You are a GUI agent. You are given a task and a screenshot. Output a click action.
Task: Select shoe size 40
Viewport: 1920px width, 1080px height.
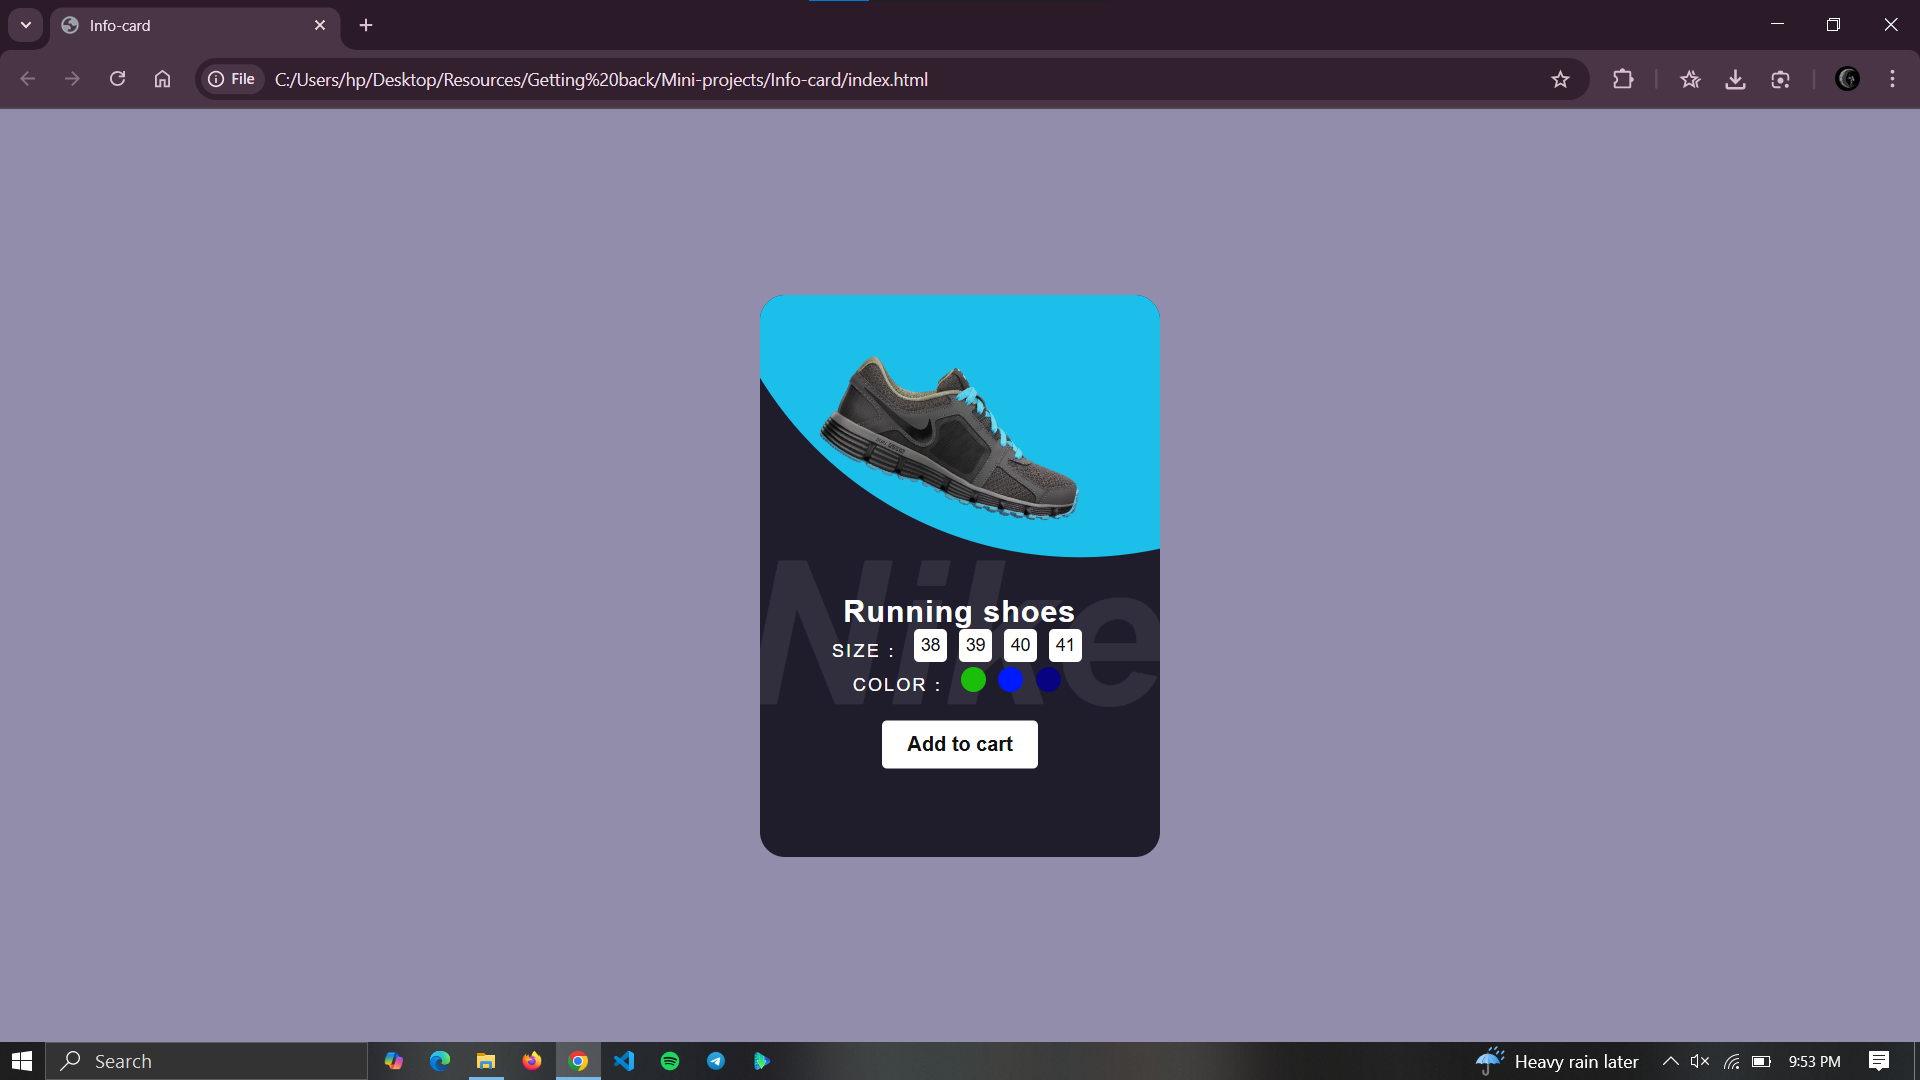[1020, 645]
